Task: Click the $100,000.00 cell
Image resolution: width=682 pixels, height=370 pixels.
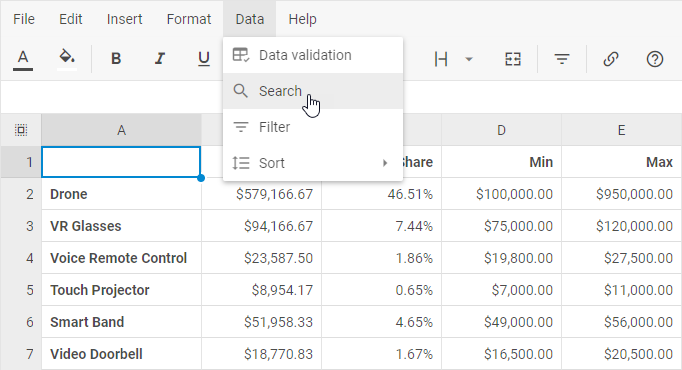Action: [501, 194]
